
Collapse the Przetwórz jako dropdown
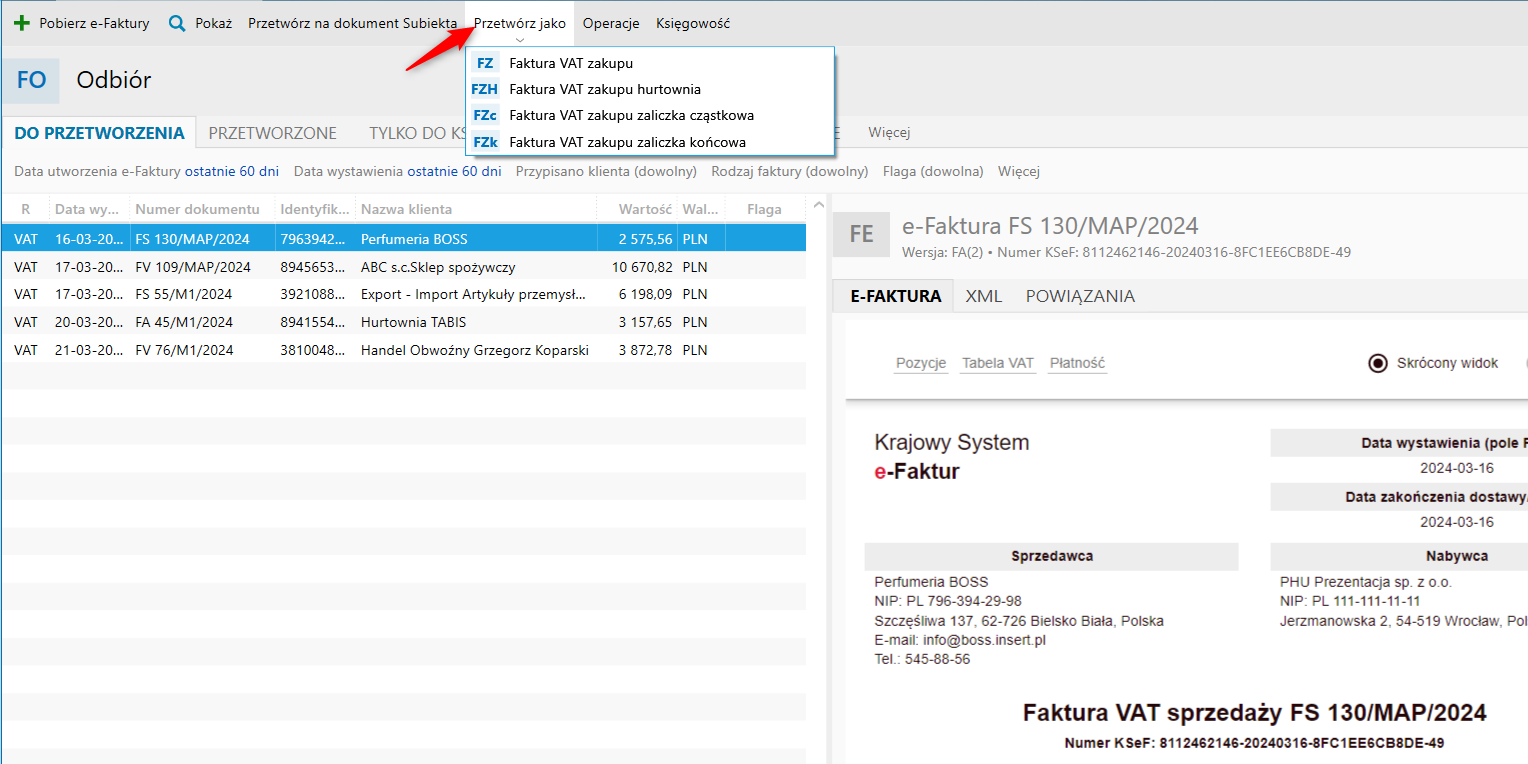(x=520, y=23)
